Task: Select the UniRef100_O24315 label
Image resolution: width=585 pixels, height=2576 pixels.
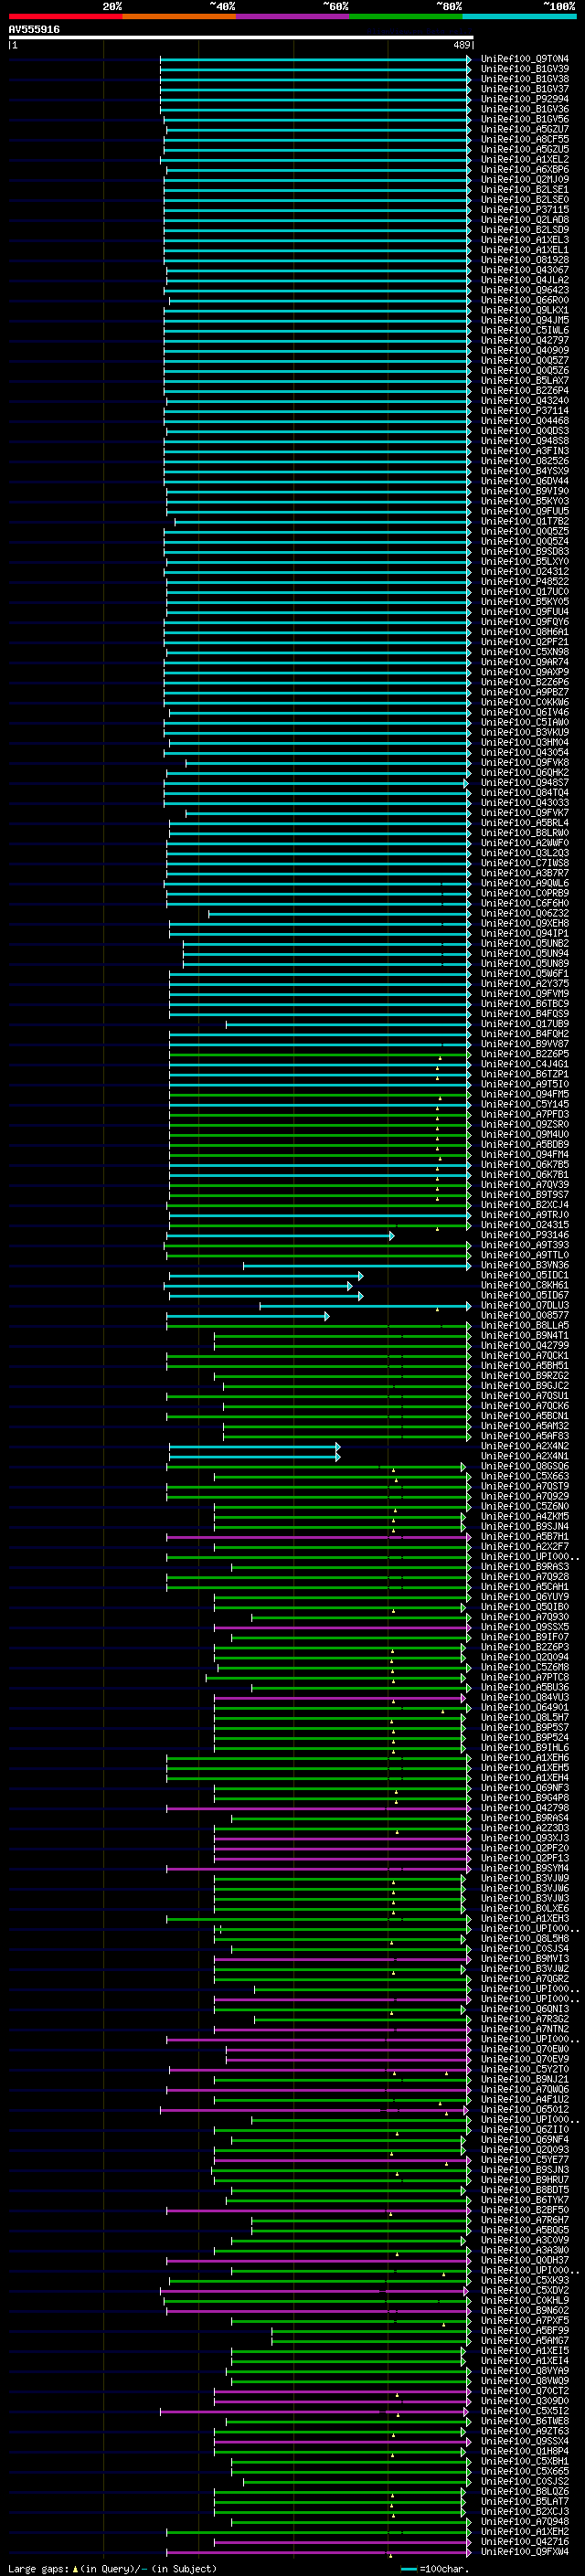Action: pyautogui.click(x=525, y=1225)
